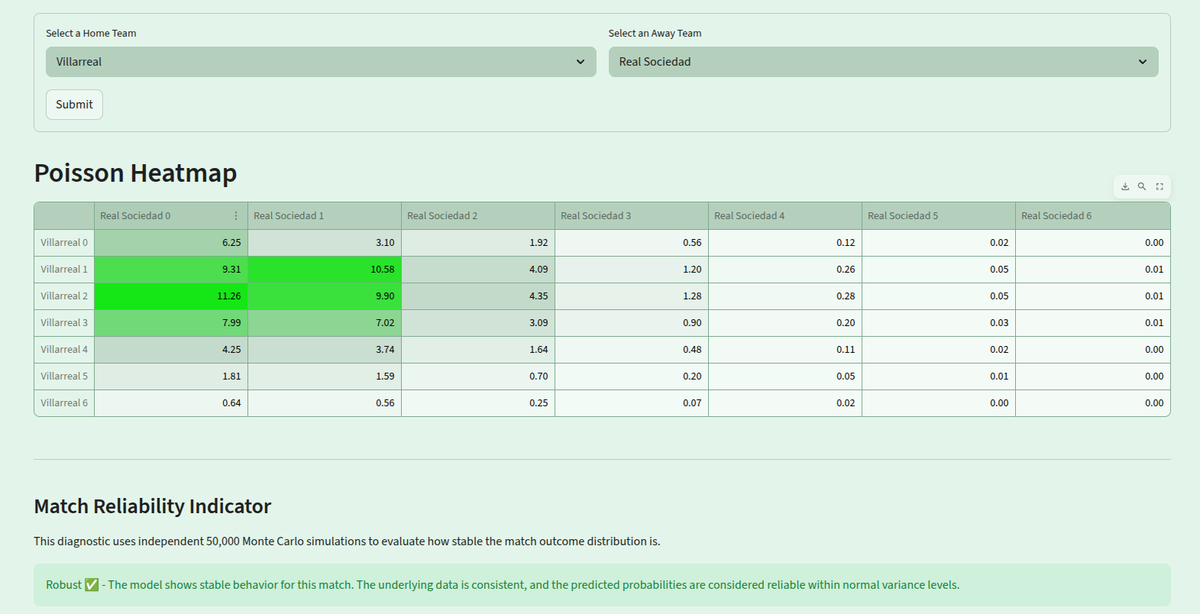Click the cell with value 11.26

(171, 296)
